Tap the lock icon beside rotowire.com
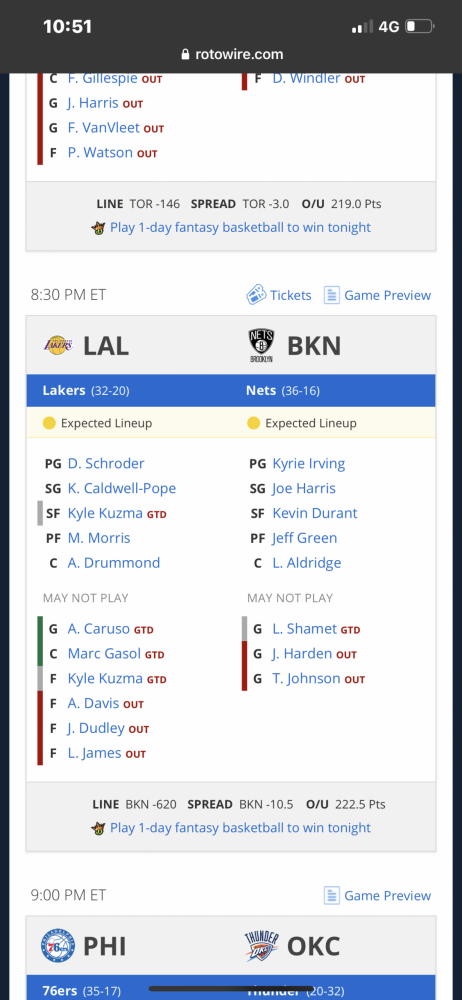The image size is (462, 1000). [x=186, y=55]
